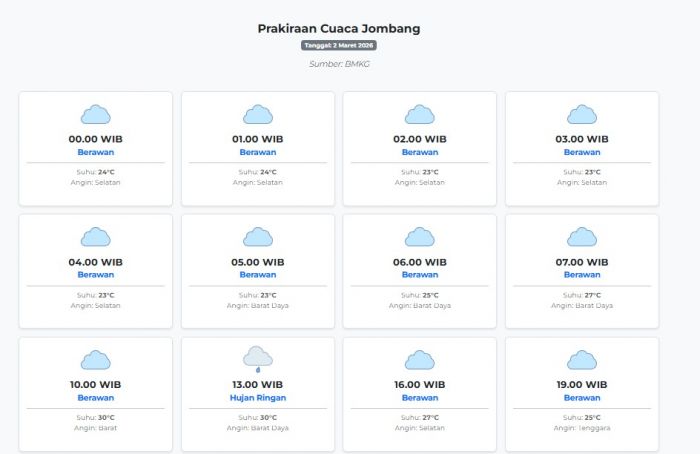Click the cloud icon for 00.00 WIB

[96, 115]
